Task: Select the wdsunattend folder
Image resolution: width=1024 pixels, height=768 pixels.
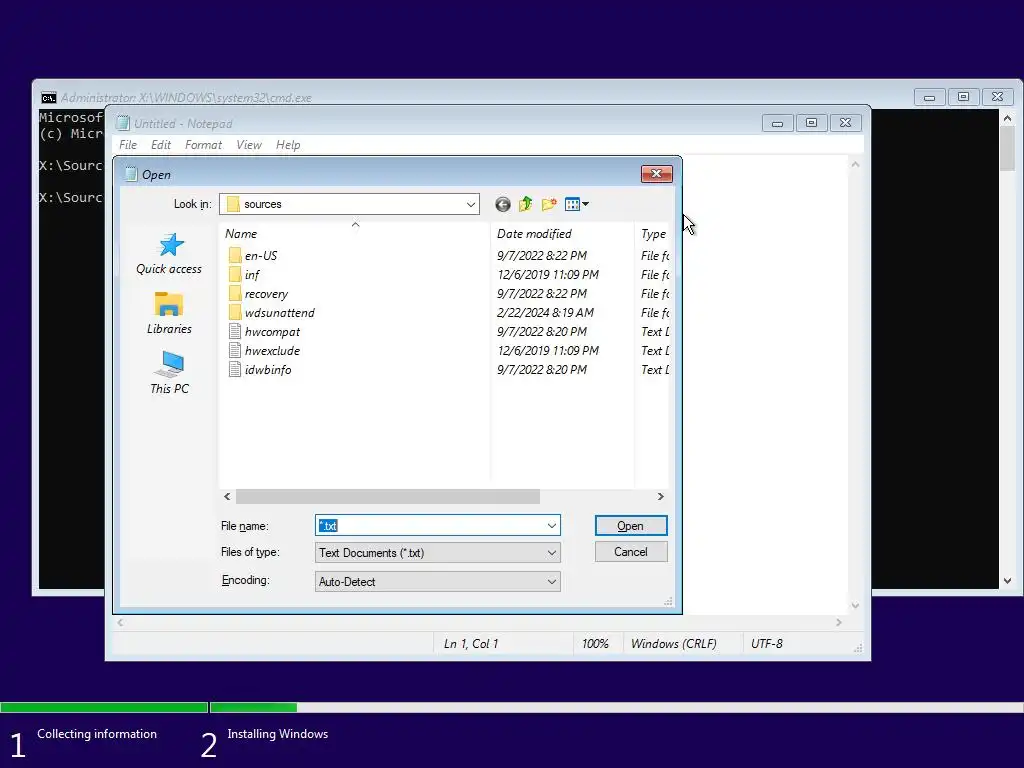Action: point(280,313)
